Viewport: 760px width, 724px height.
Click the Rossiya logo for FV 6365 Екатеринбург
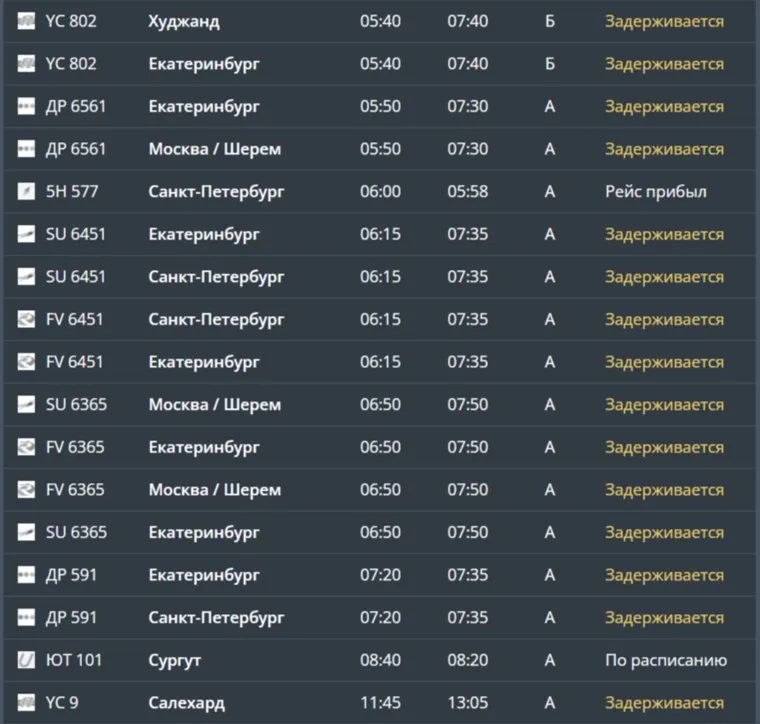26,447
